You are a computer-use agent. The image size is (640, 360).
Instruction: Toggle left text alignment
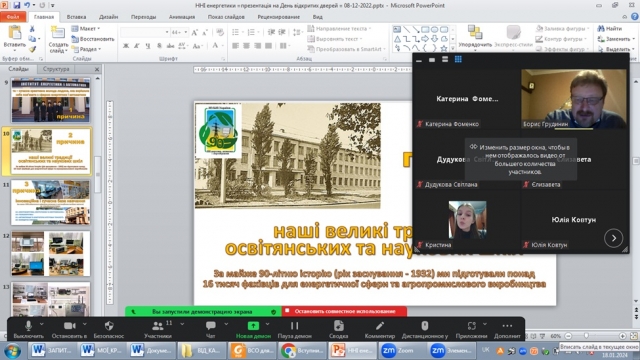(x=236, y=46)
